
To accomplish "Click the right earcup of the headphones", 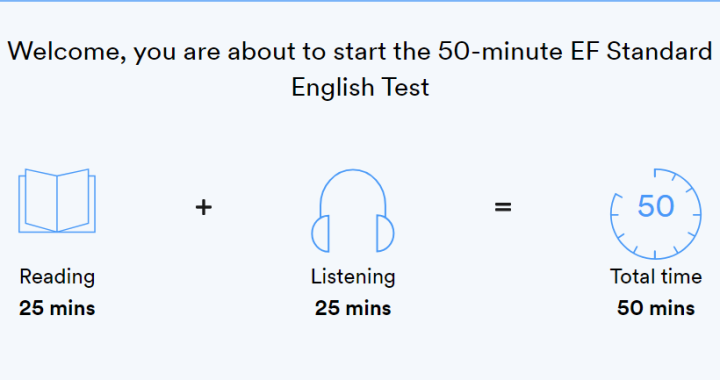I will point(385,234).
